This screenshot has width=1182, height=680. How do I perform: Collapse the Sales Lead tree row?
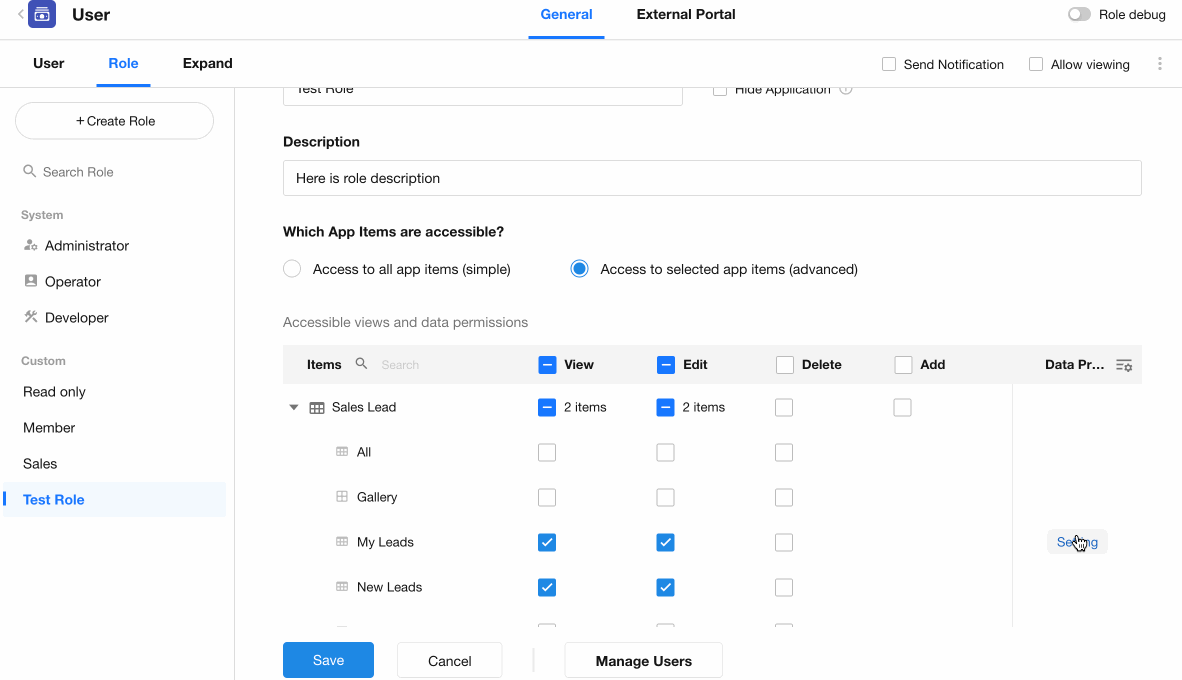(x=294, y=408)
